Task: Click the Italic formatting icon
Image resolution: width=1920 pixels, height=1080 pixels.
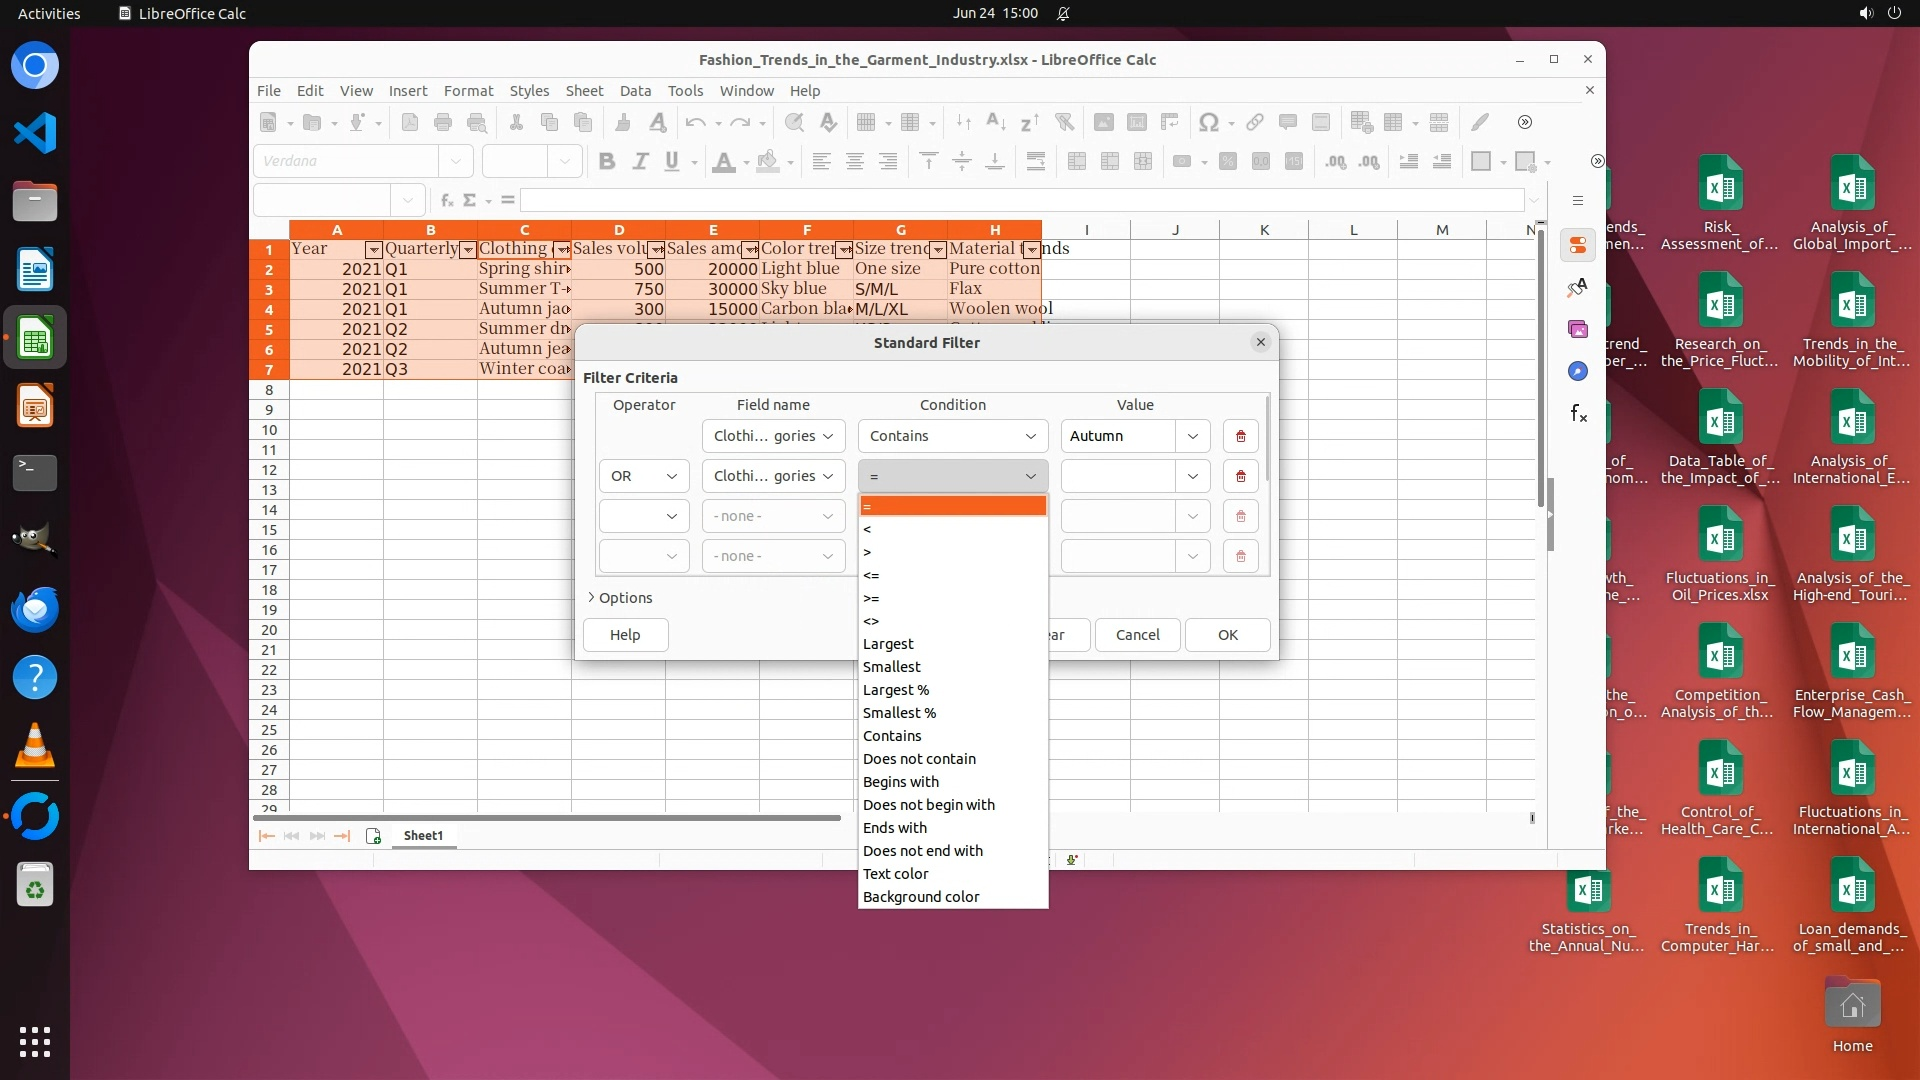Action: coord(640,162)
